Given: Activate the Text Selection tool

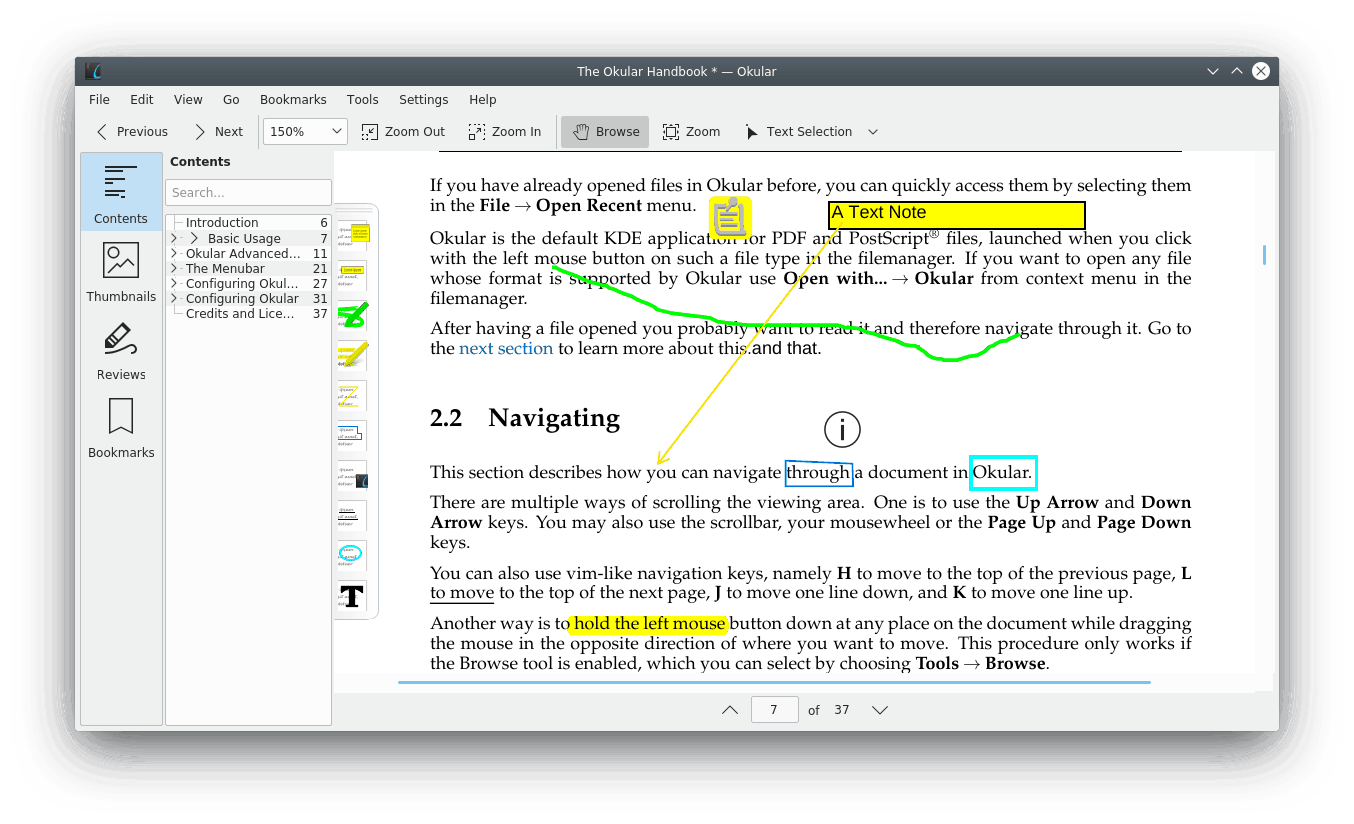Looking at the screenshot, I should pyautogui.click(x=798, y=132).
